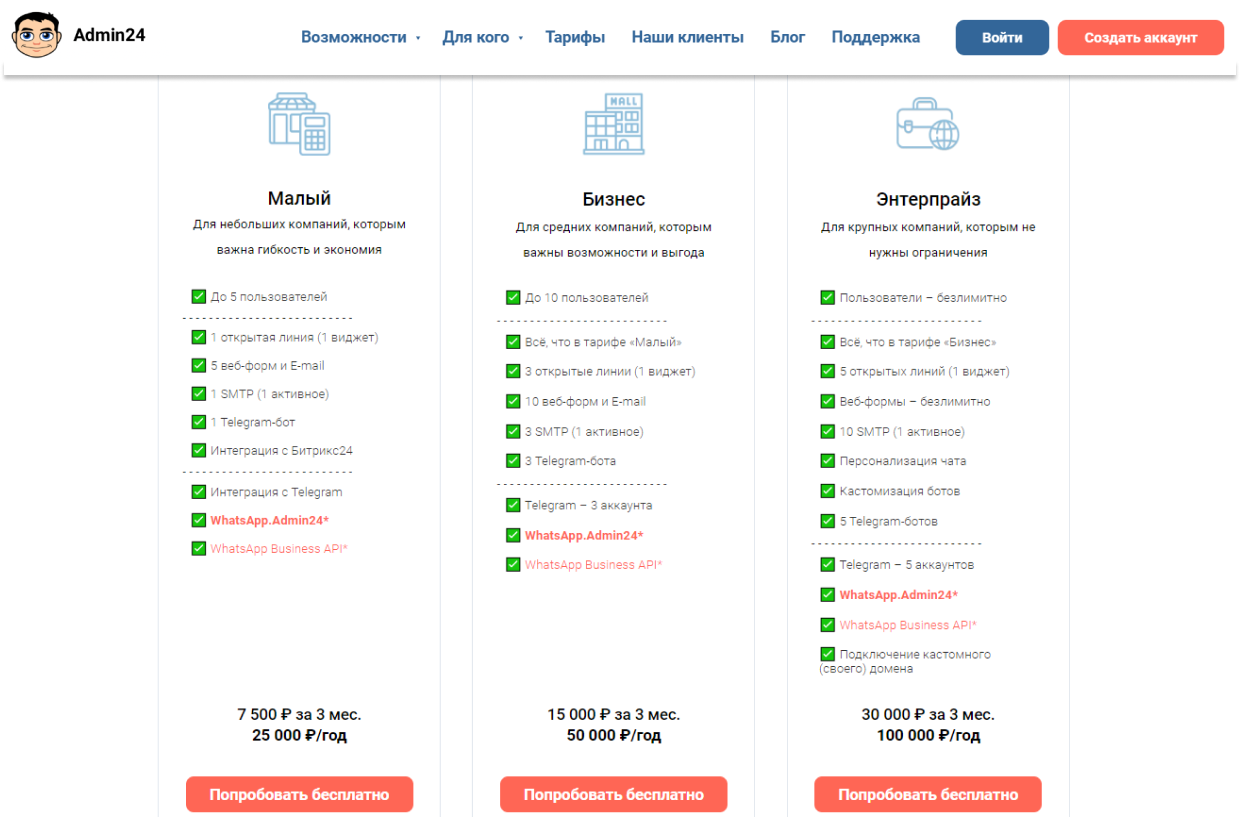Open WhatsApp.Admin24* link in Энтерпрайз plan
Screen dimensions: 1240x817
pos(898,595)
